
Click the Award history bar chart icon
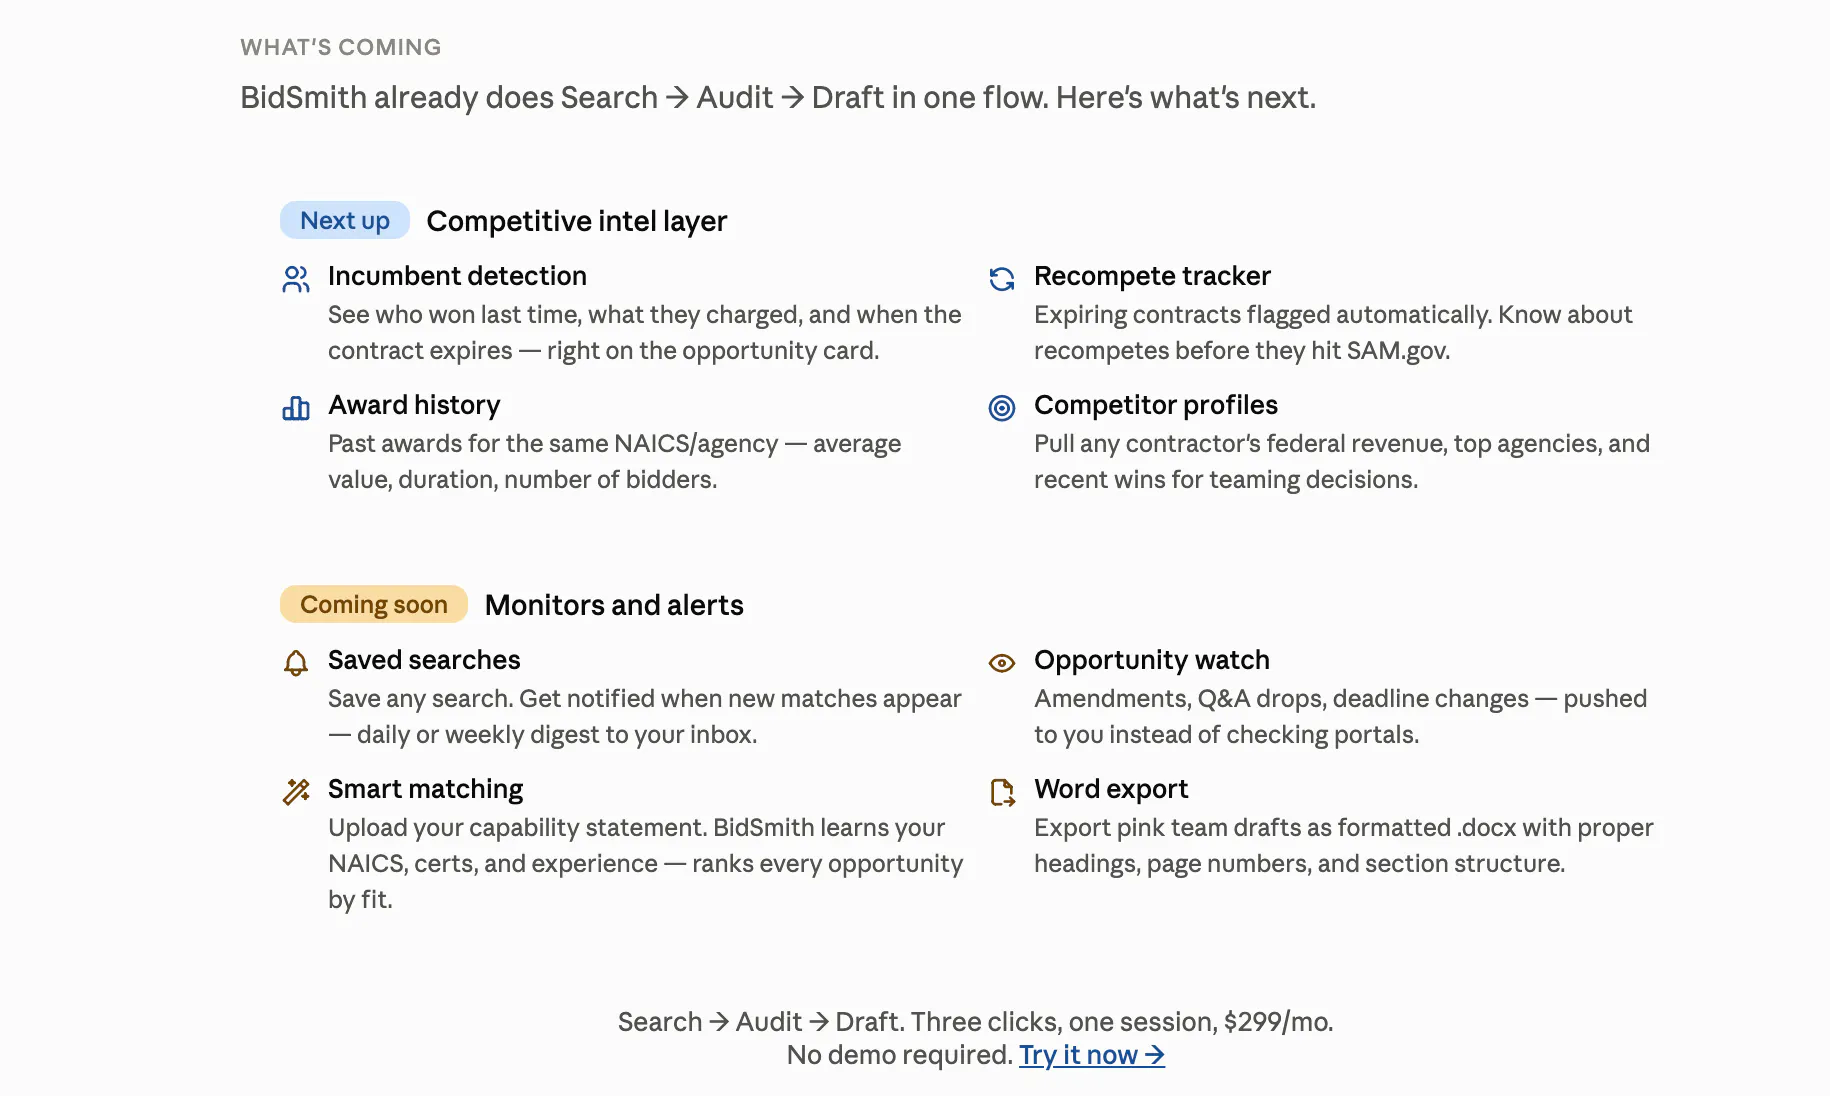point(296,408)
